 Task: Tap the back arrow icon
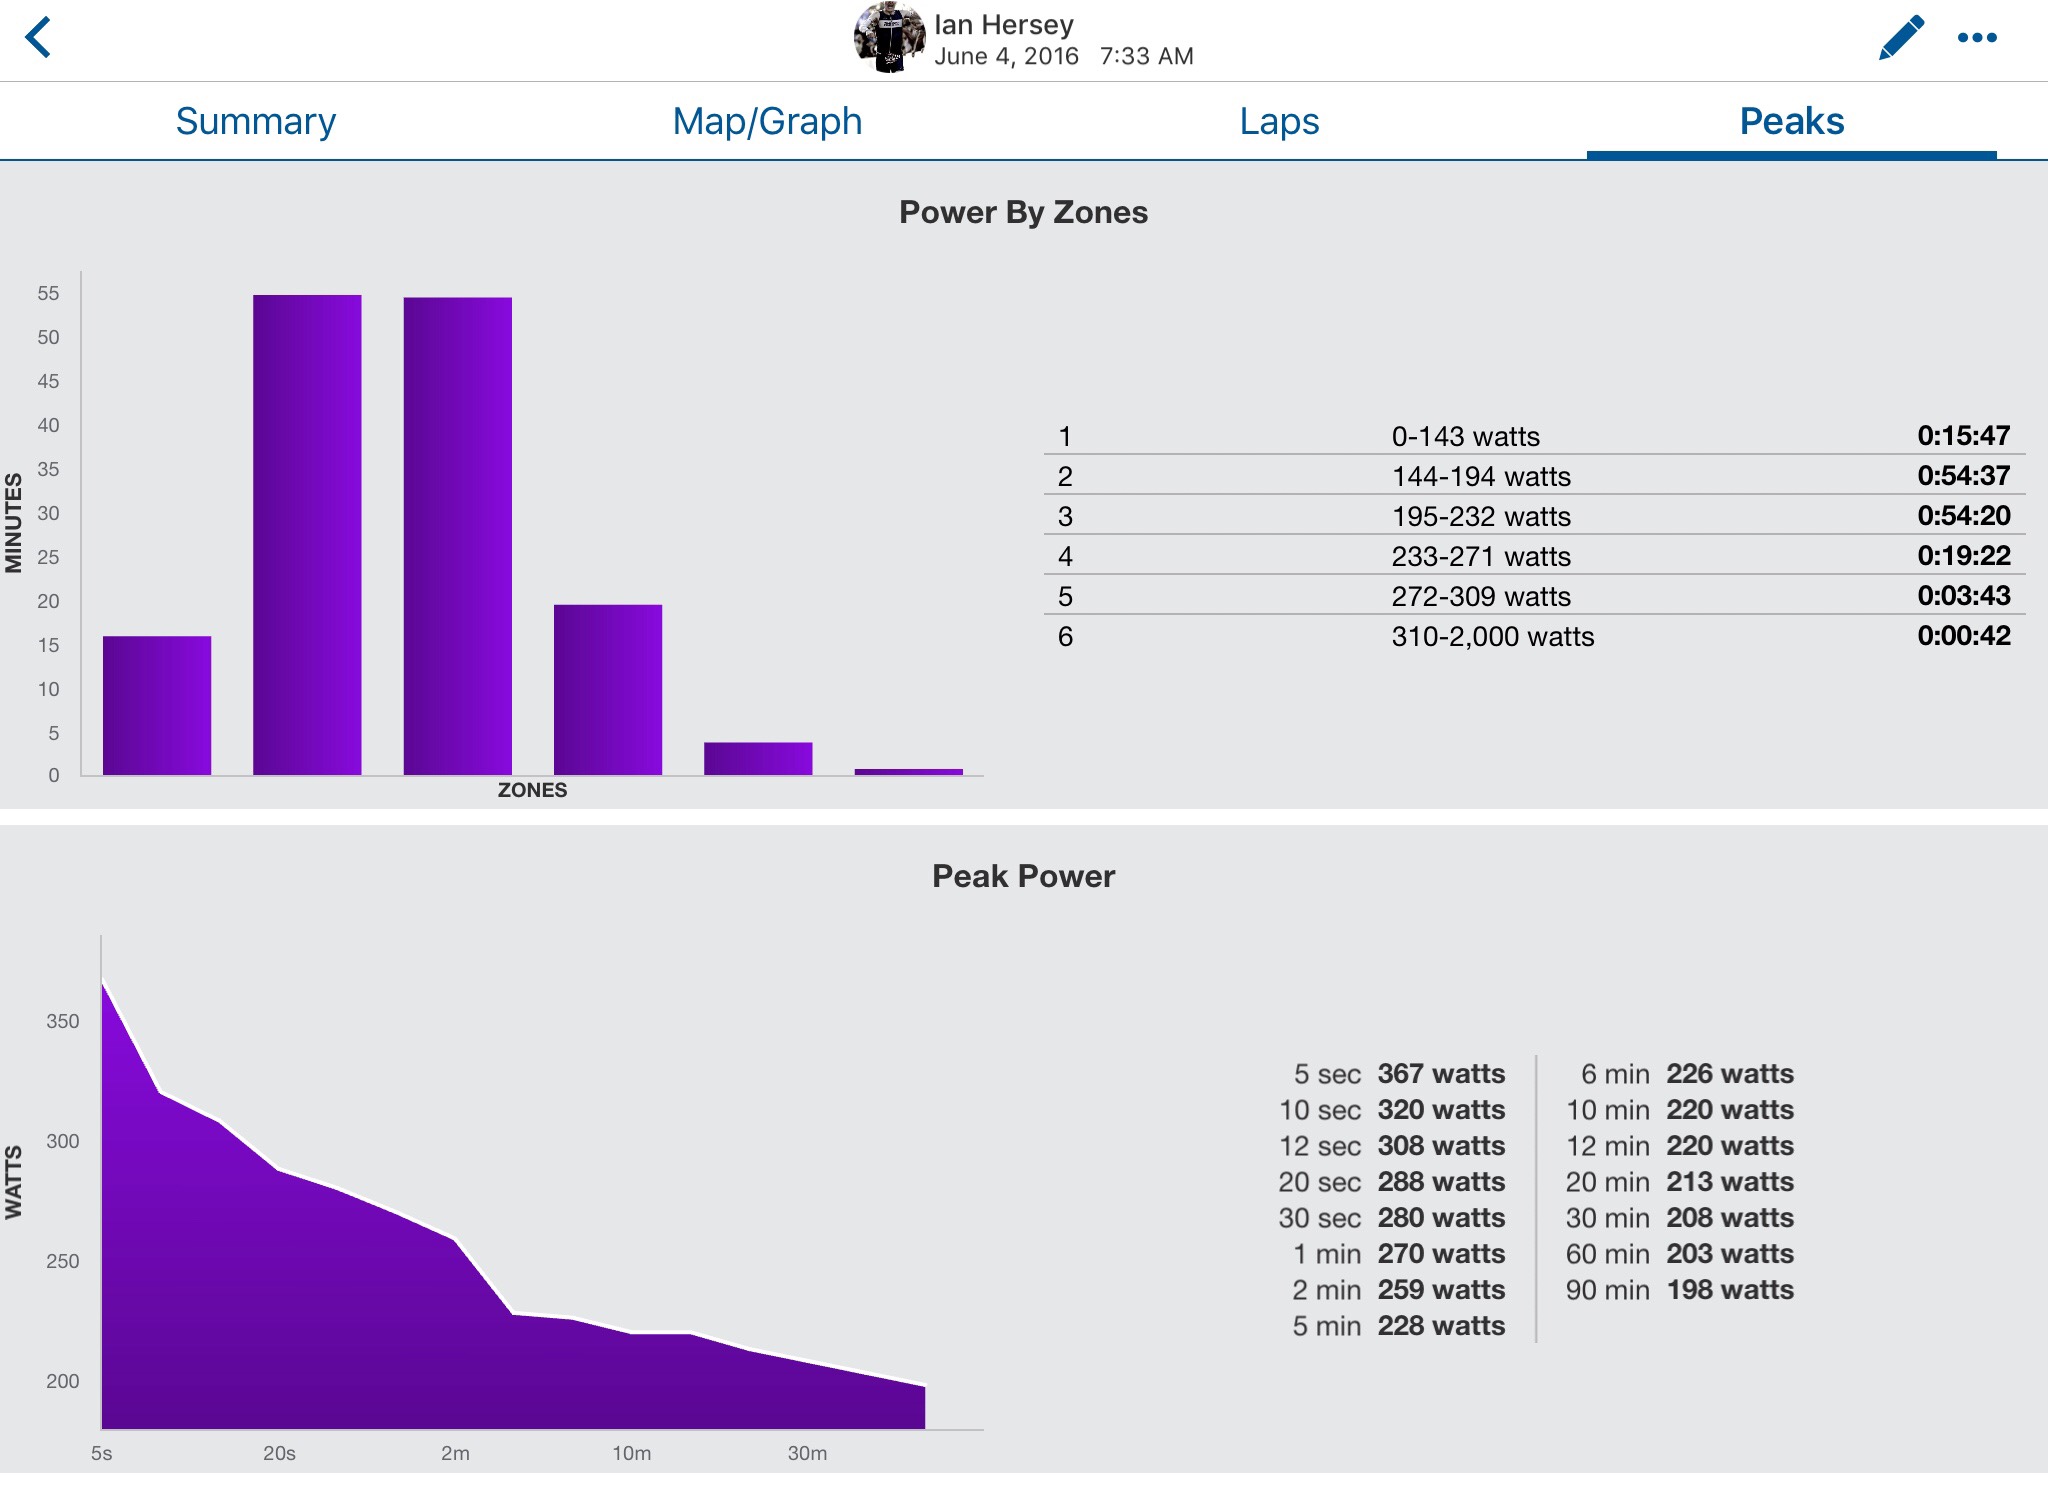38,38
